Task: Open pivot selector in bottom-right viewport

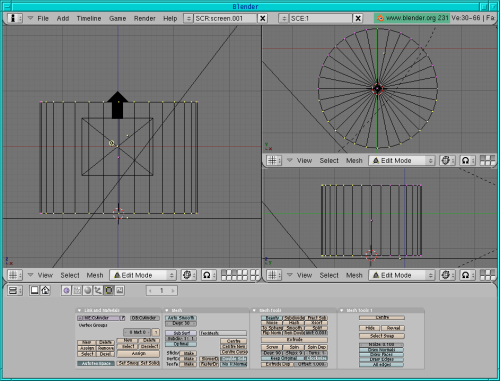Action: pos(467,275)
